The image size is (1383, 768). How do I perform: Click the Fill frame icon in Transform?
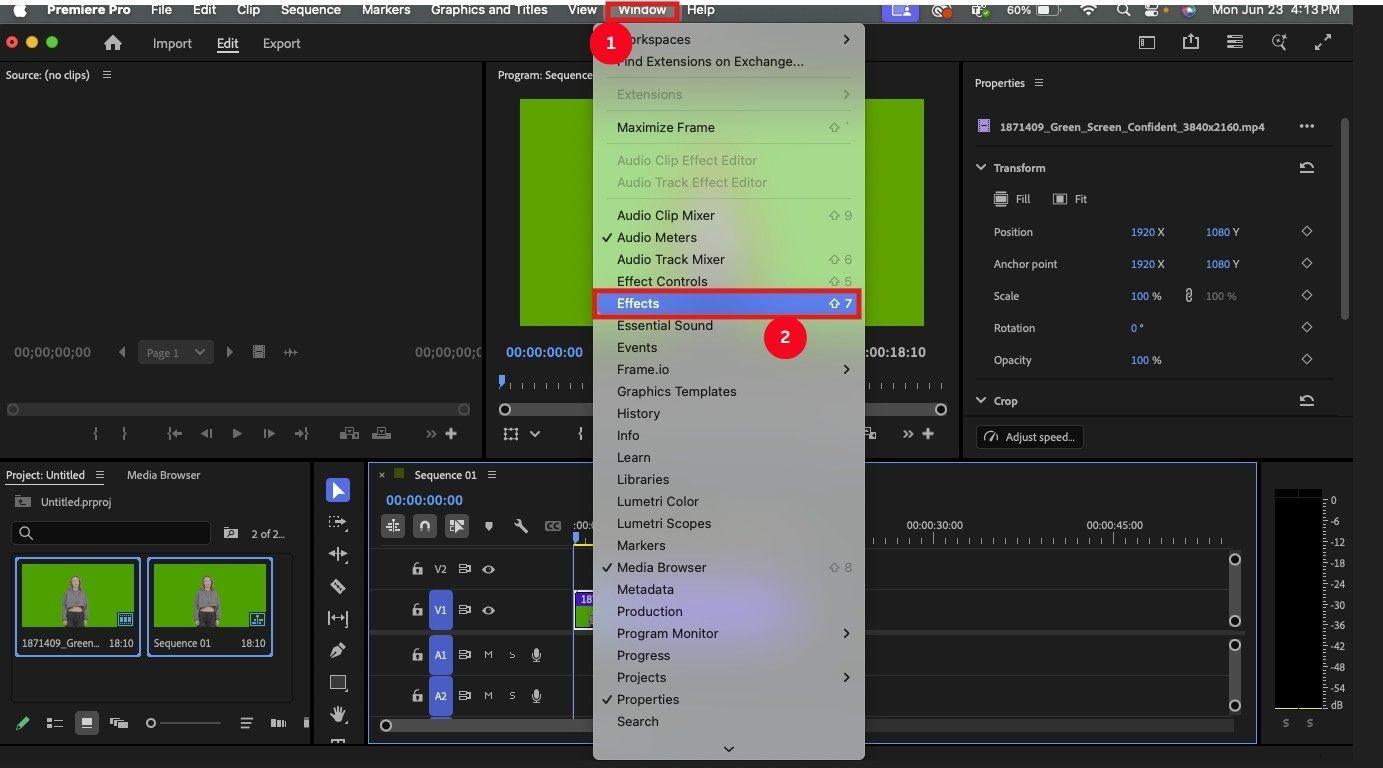1001,199
